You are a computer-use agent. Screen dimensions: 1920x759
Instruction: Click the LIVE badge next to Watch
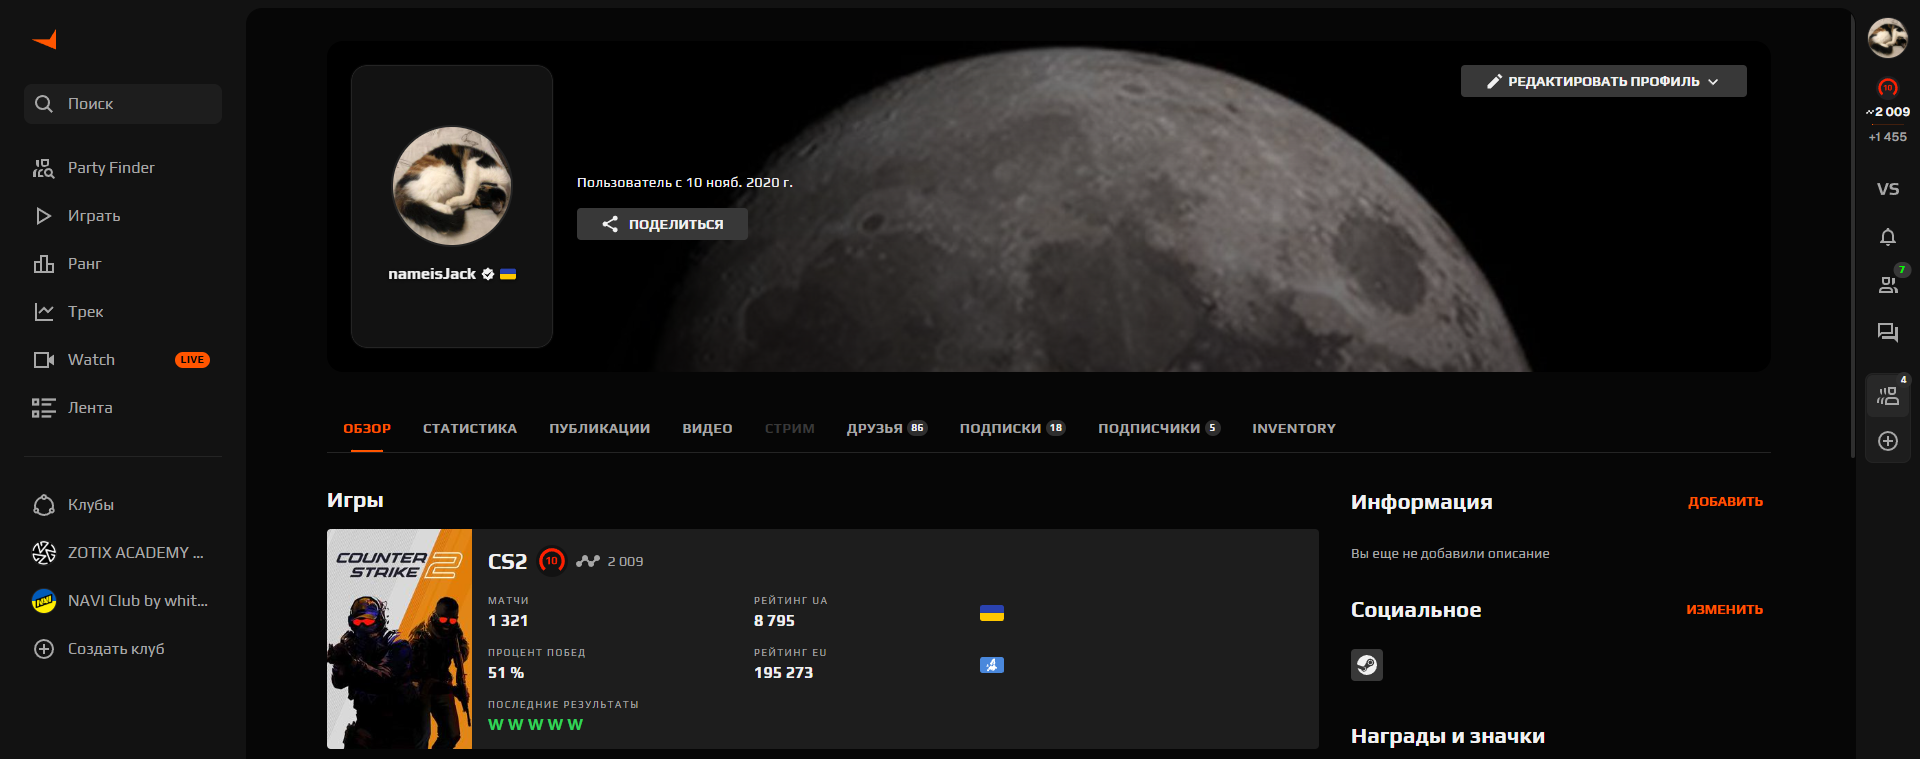tap(192, 360)
